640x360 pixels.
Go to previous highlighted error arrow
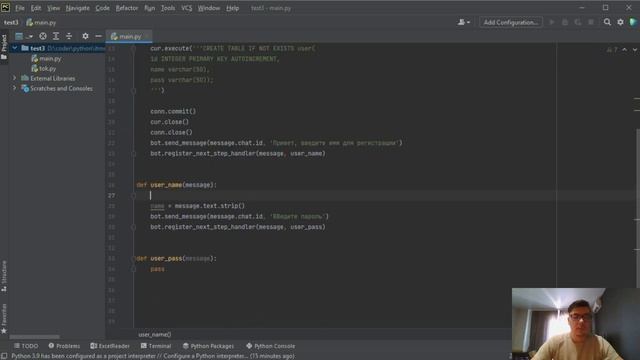624,50
